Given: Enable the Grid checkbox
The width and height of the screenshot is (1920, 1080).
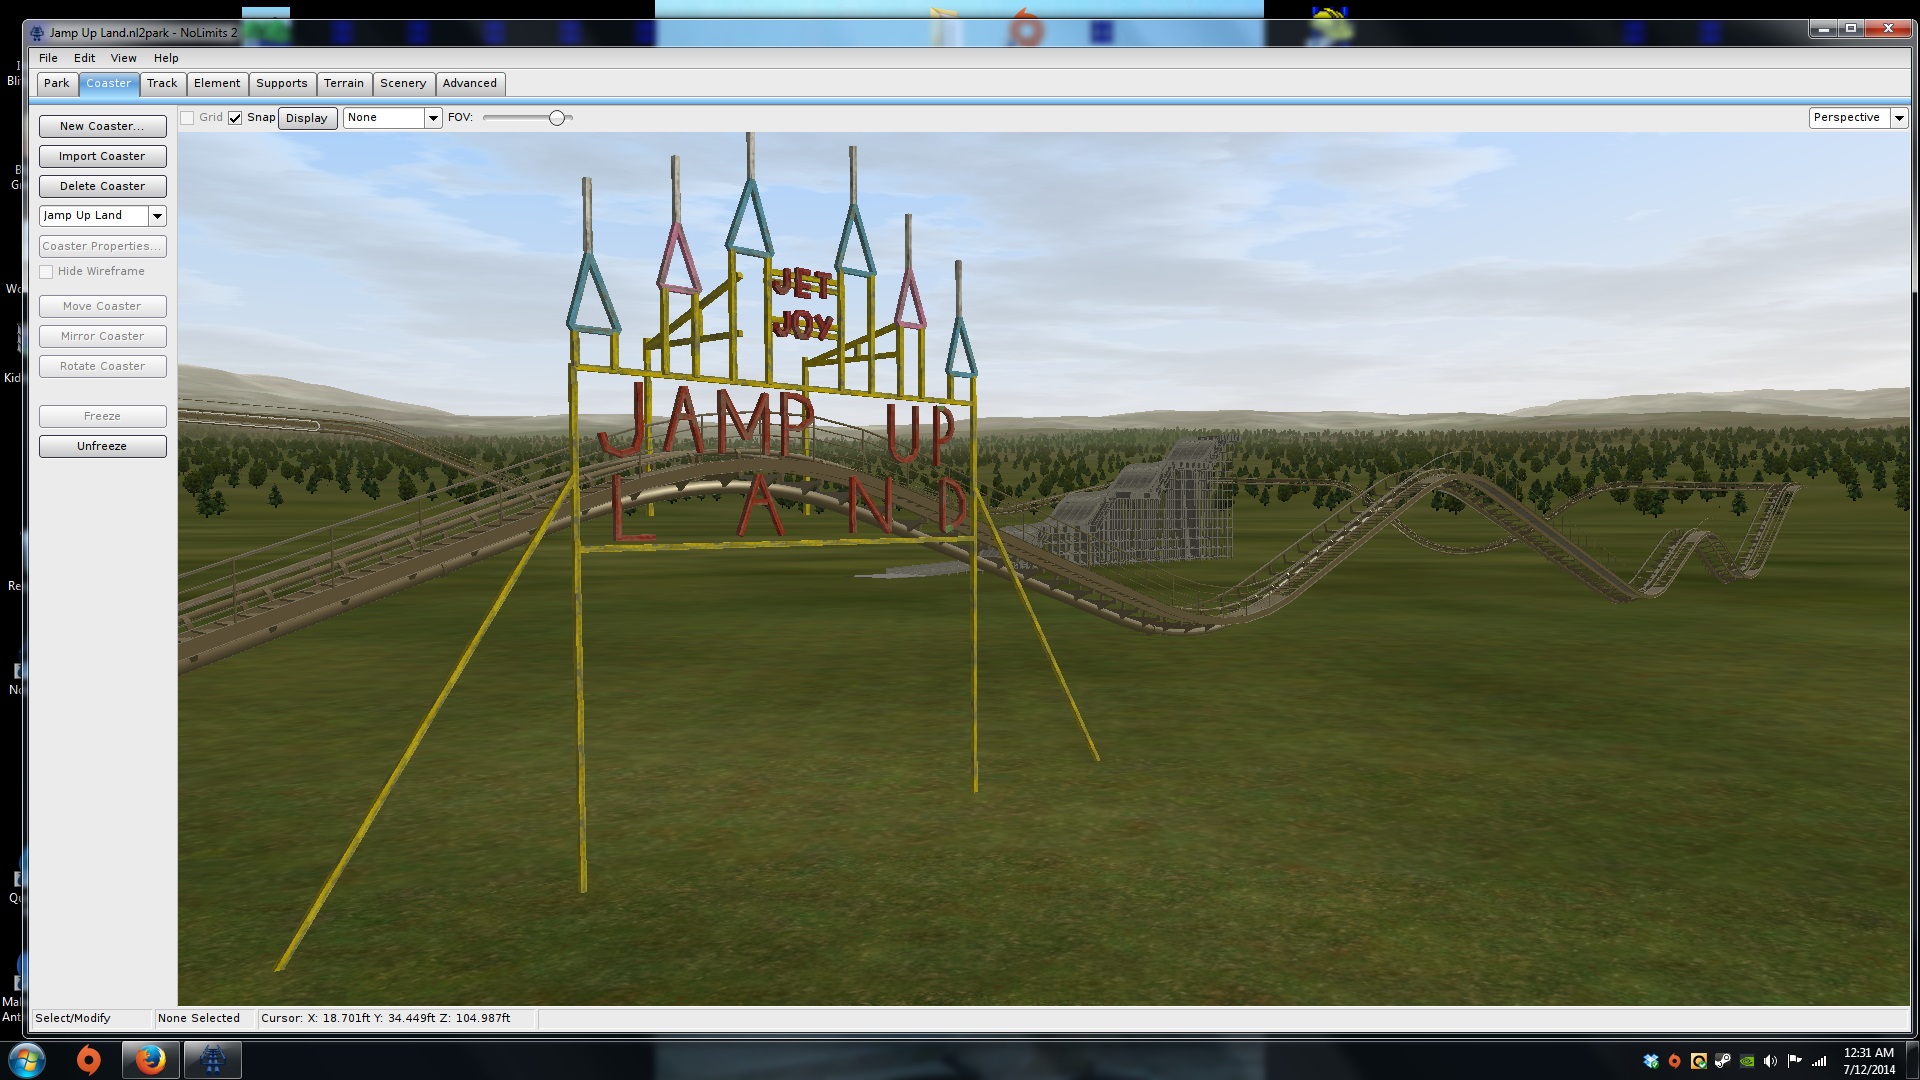Looking at the screenshot, I should click(187, 118).
